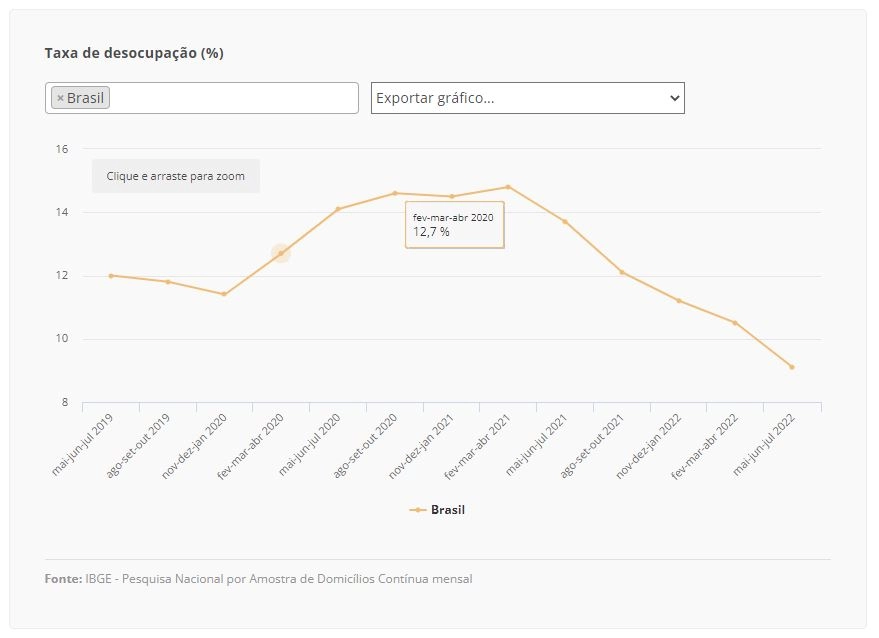
Task: Select the ago-set-out 2020 data point
Action: coord(395,193)
